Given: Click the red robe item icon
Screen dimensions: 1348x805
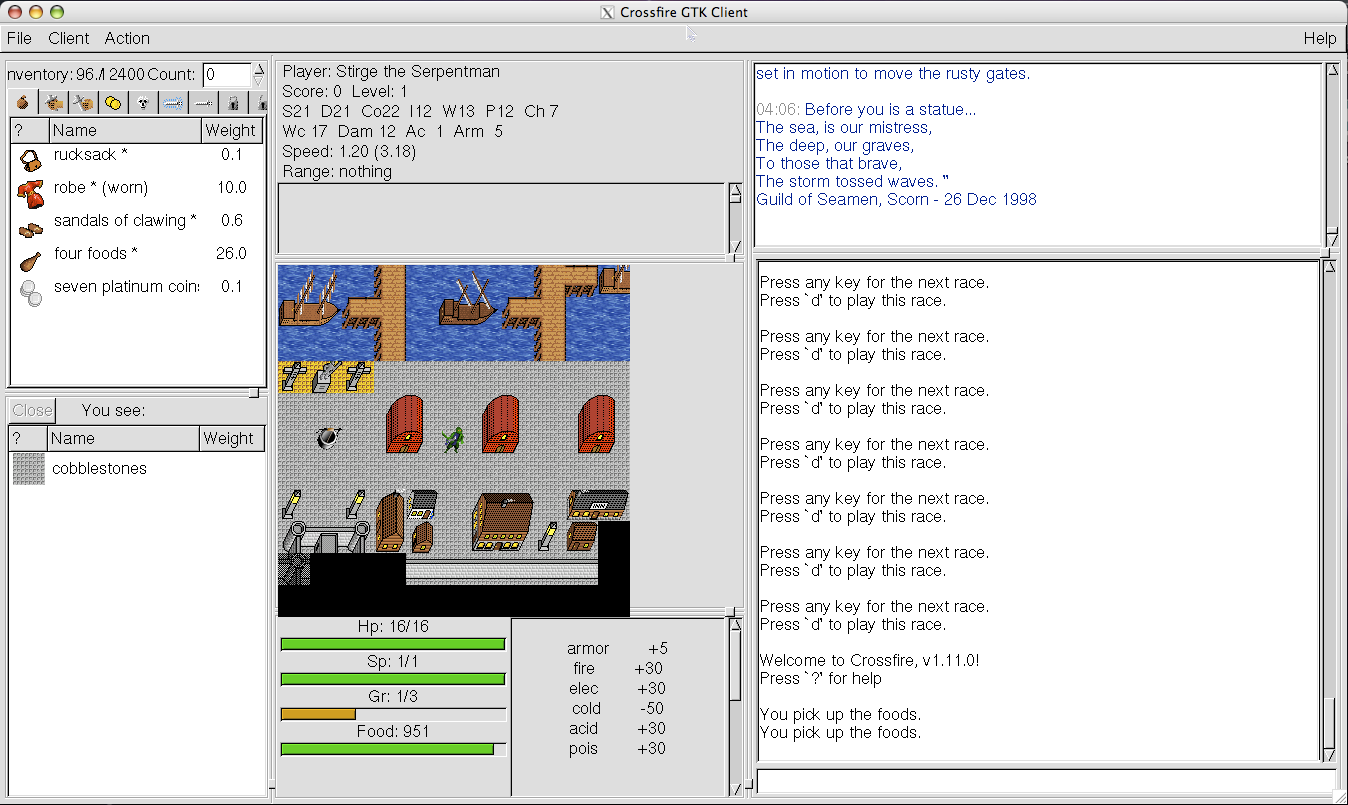Looking at the screenshot, I should pos(31,190).
